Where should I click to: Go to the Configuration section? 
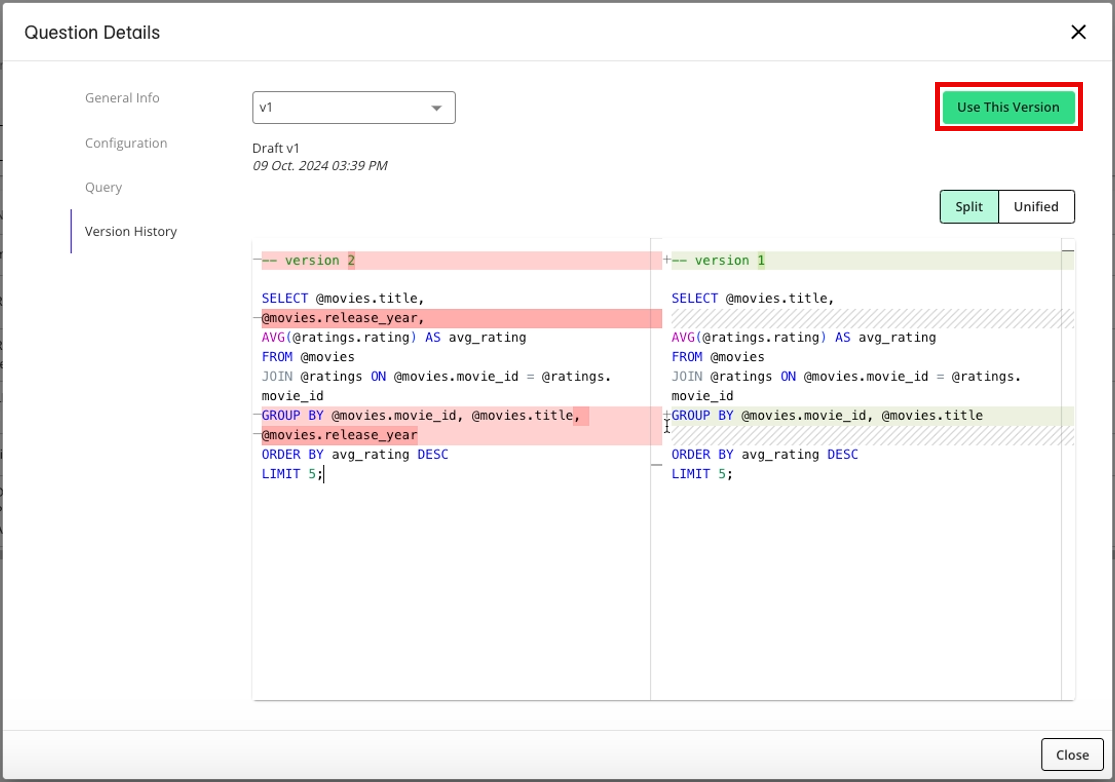pyautogui.click(x=126, y=143)
